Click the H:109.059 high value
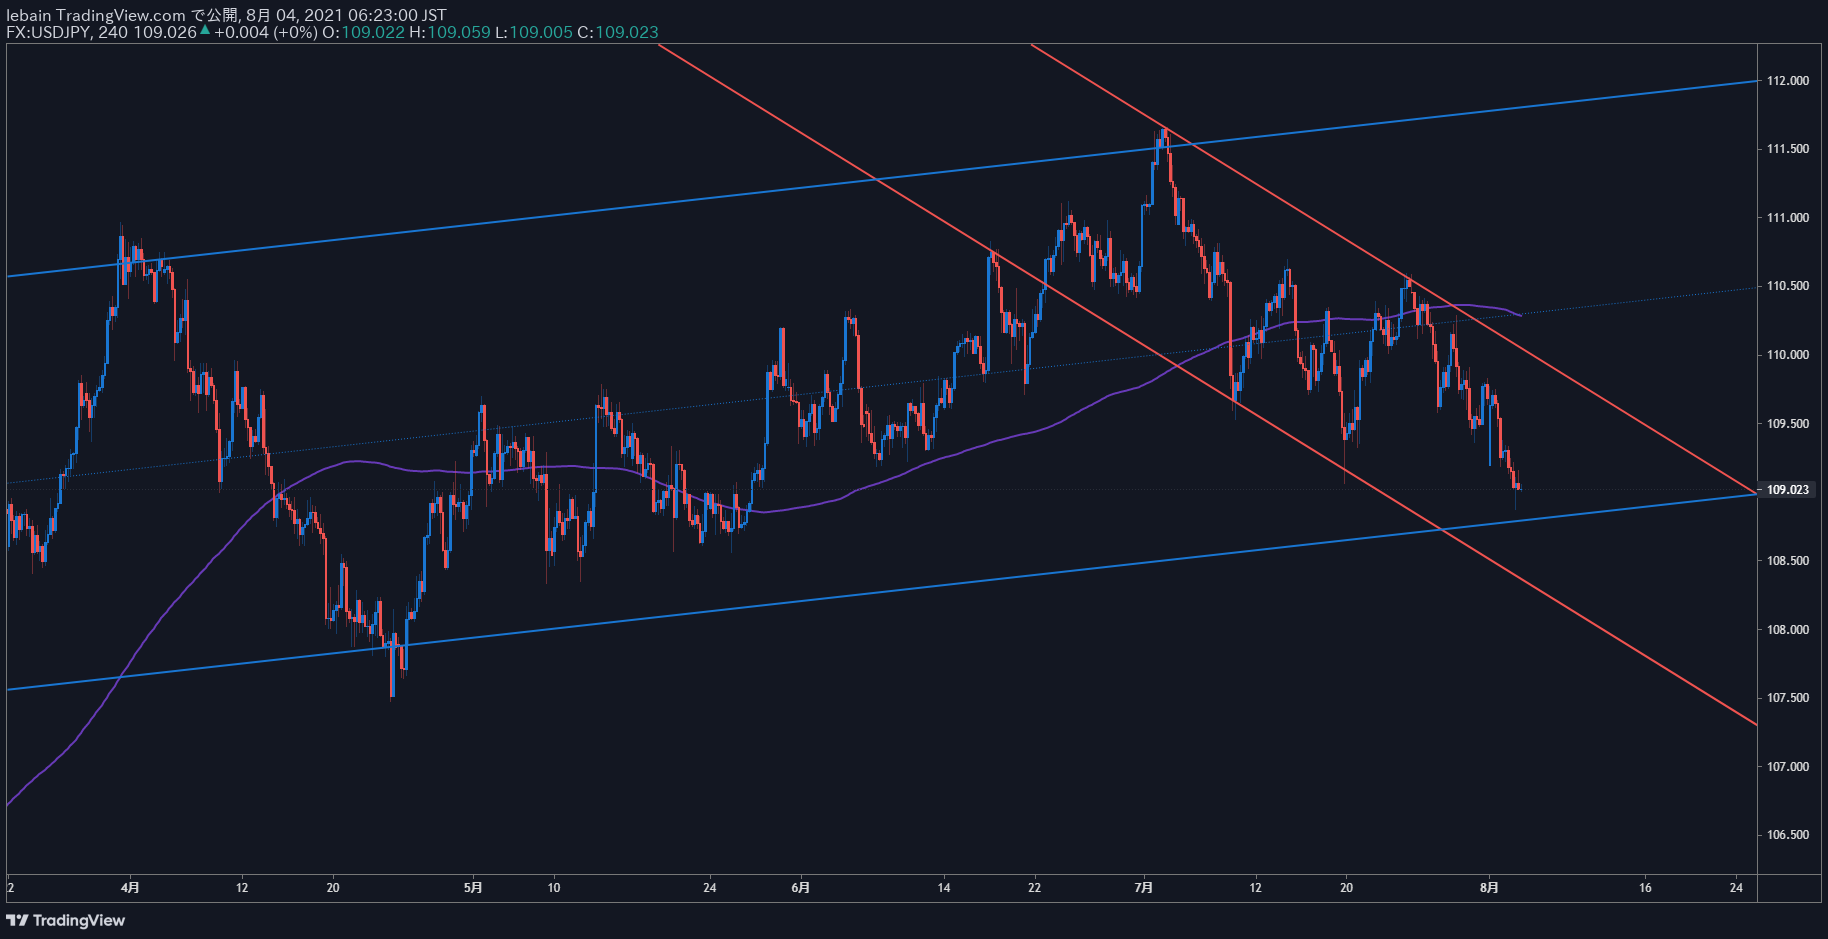This screenshot has height=939, width=1828. pos(450,32)
